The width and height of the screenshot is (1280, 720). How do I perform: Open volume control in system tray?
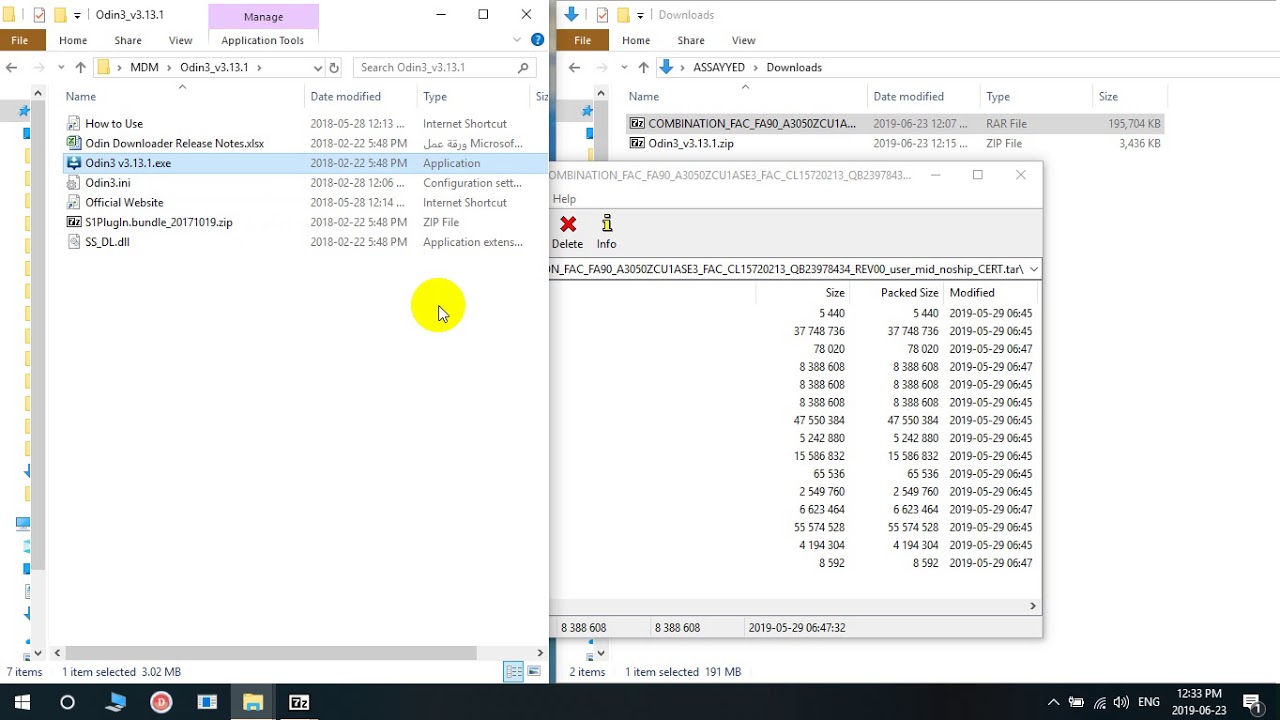(x=1122, y=702)
